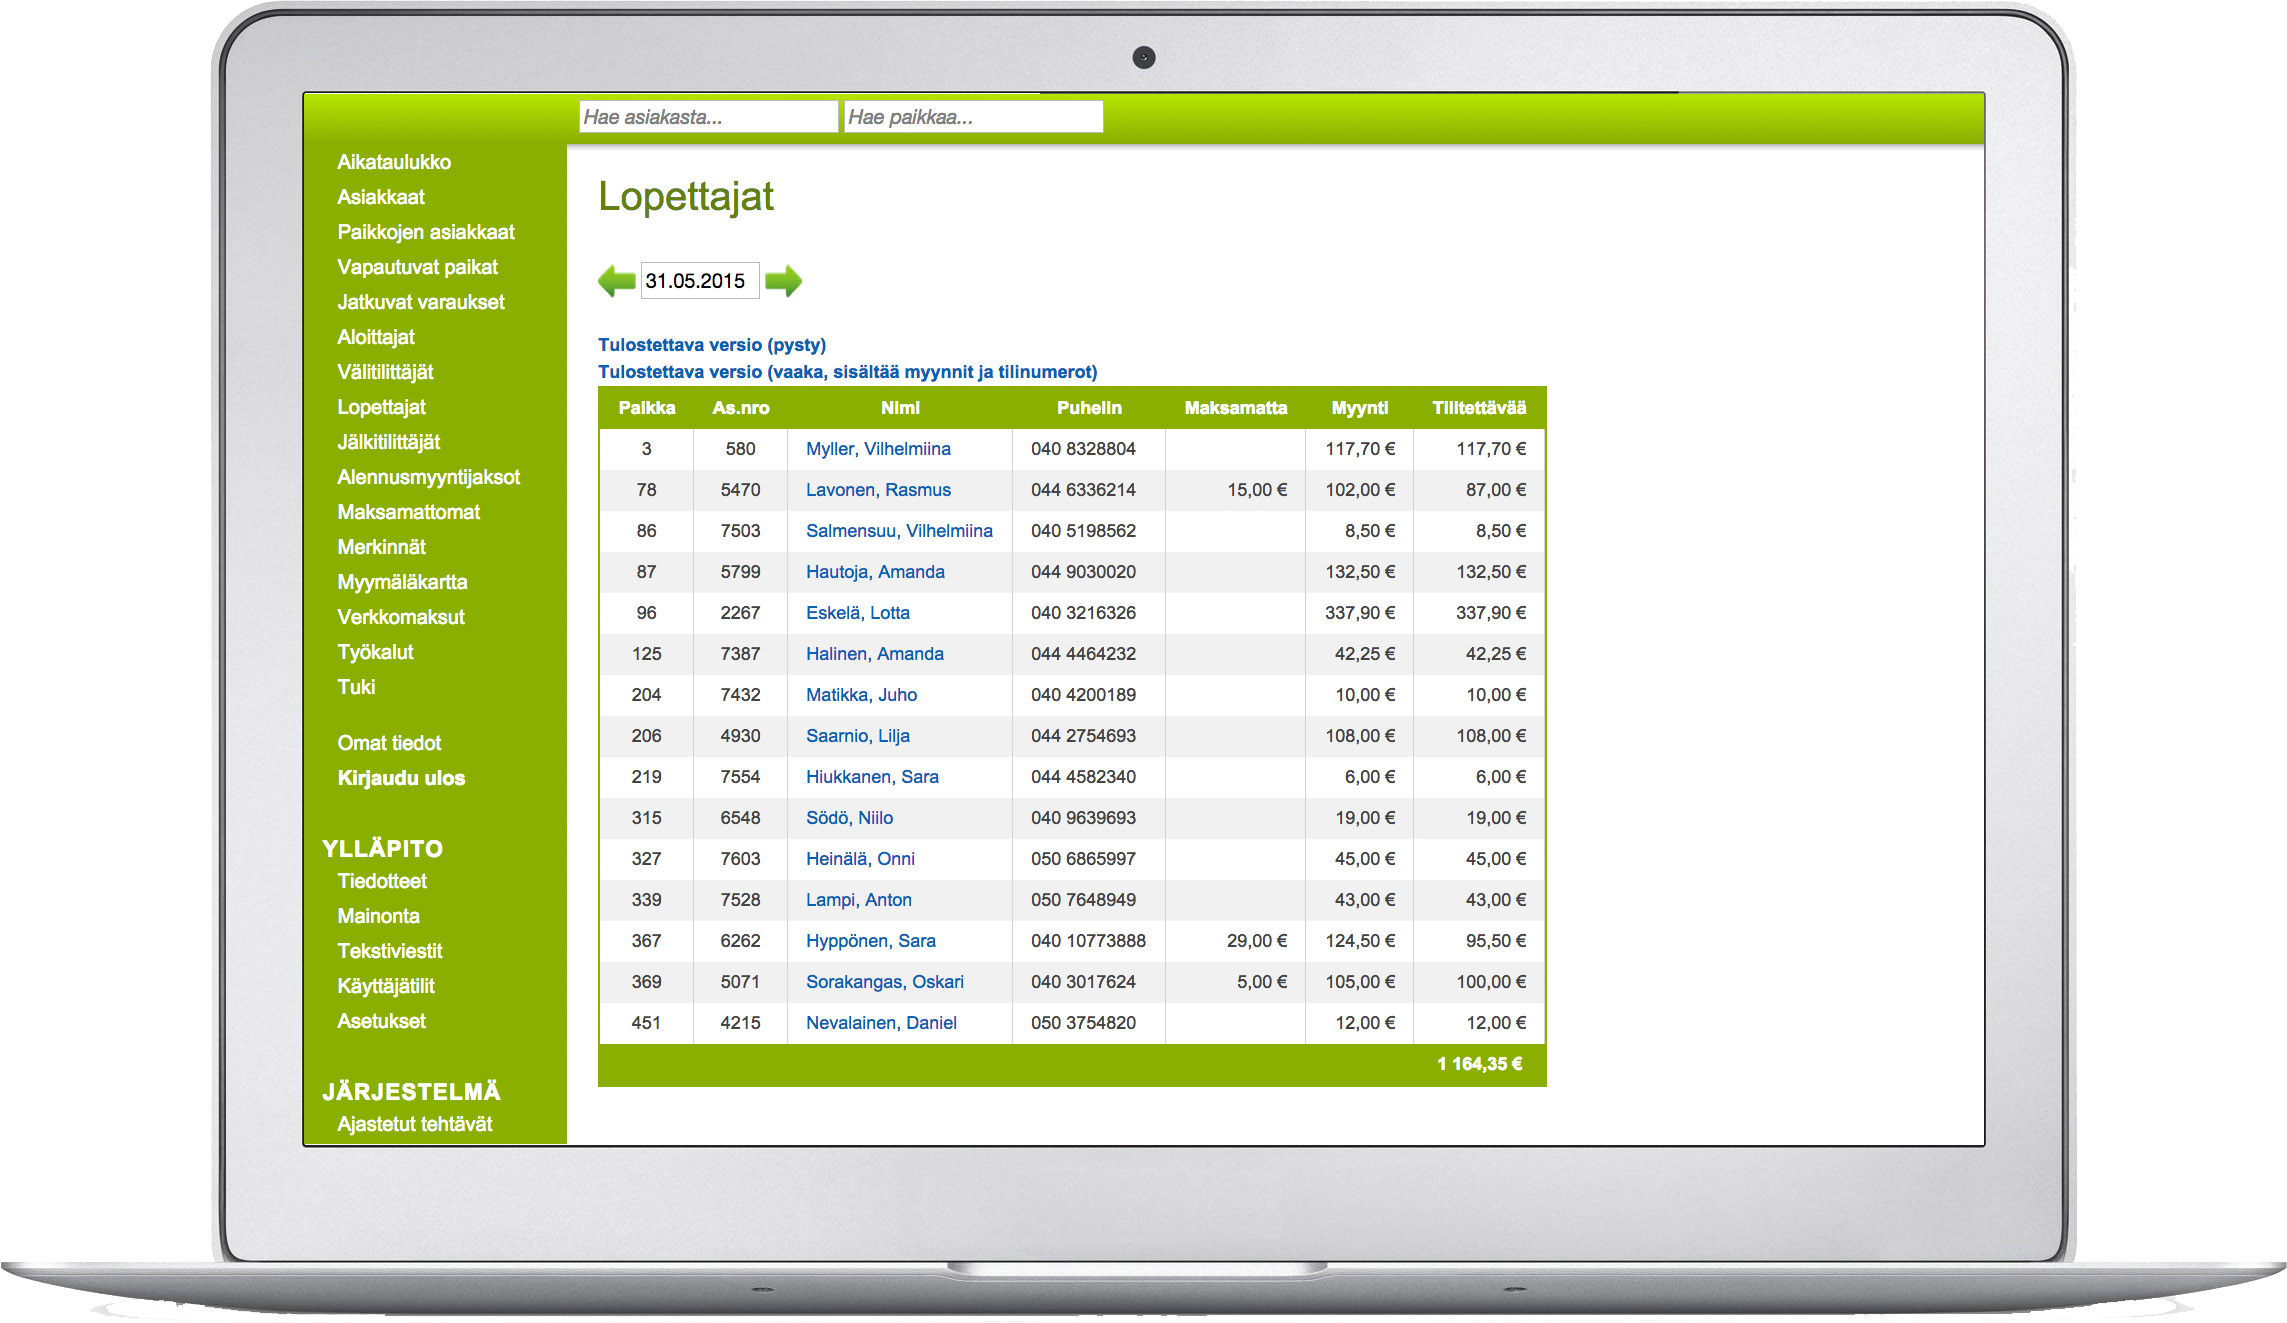
Task: Open Paikkojen asiakkaat menu item
Action: pos(426,232)
